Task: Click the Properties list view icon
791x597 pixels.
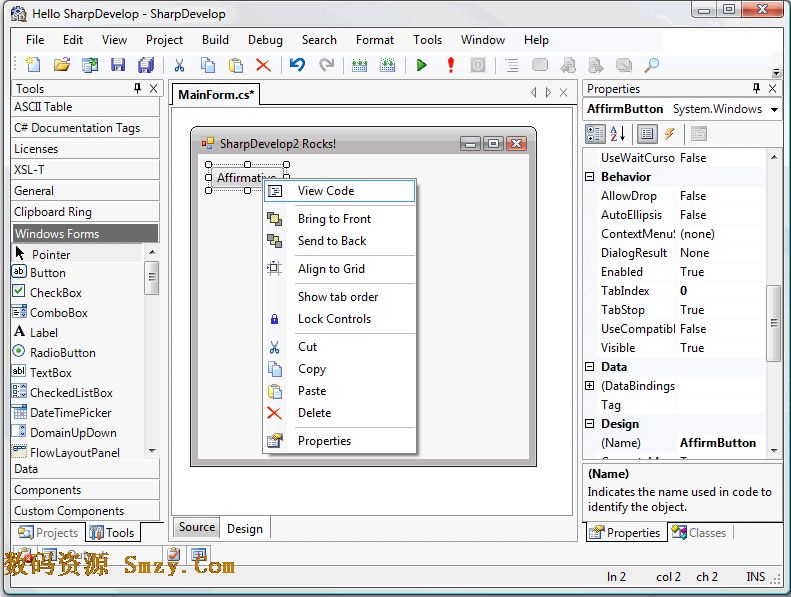Action: tap(647, 134)
